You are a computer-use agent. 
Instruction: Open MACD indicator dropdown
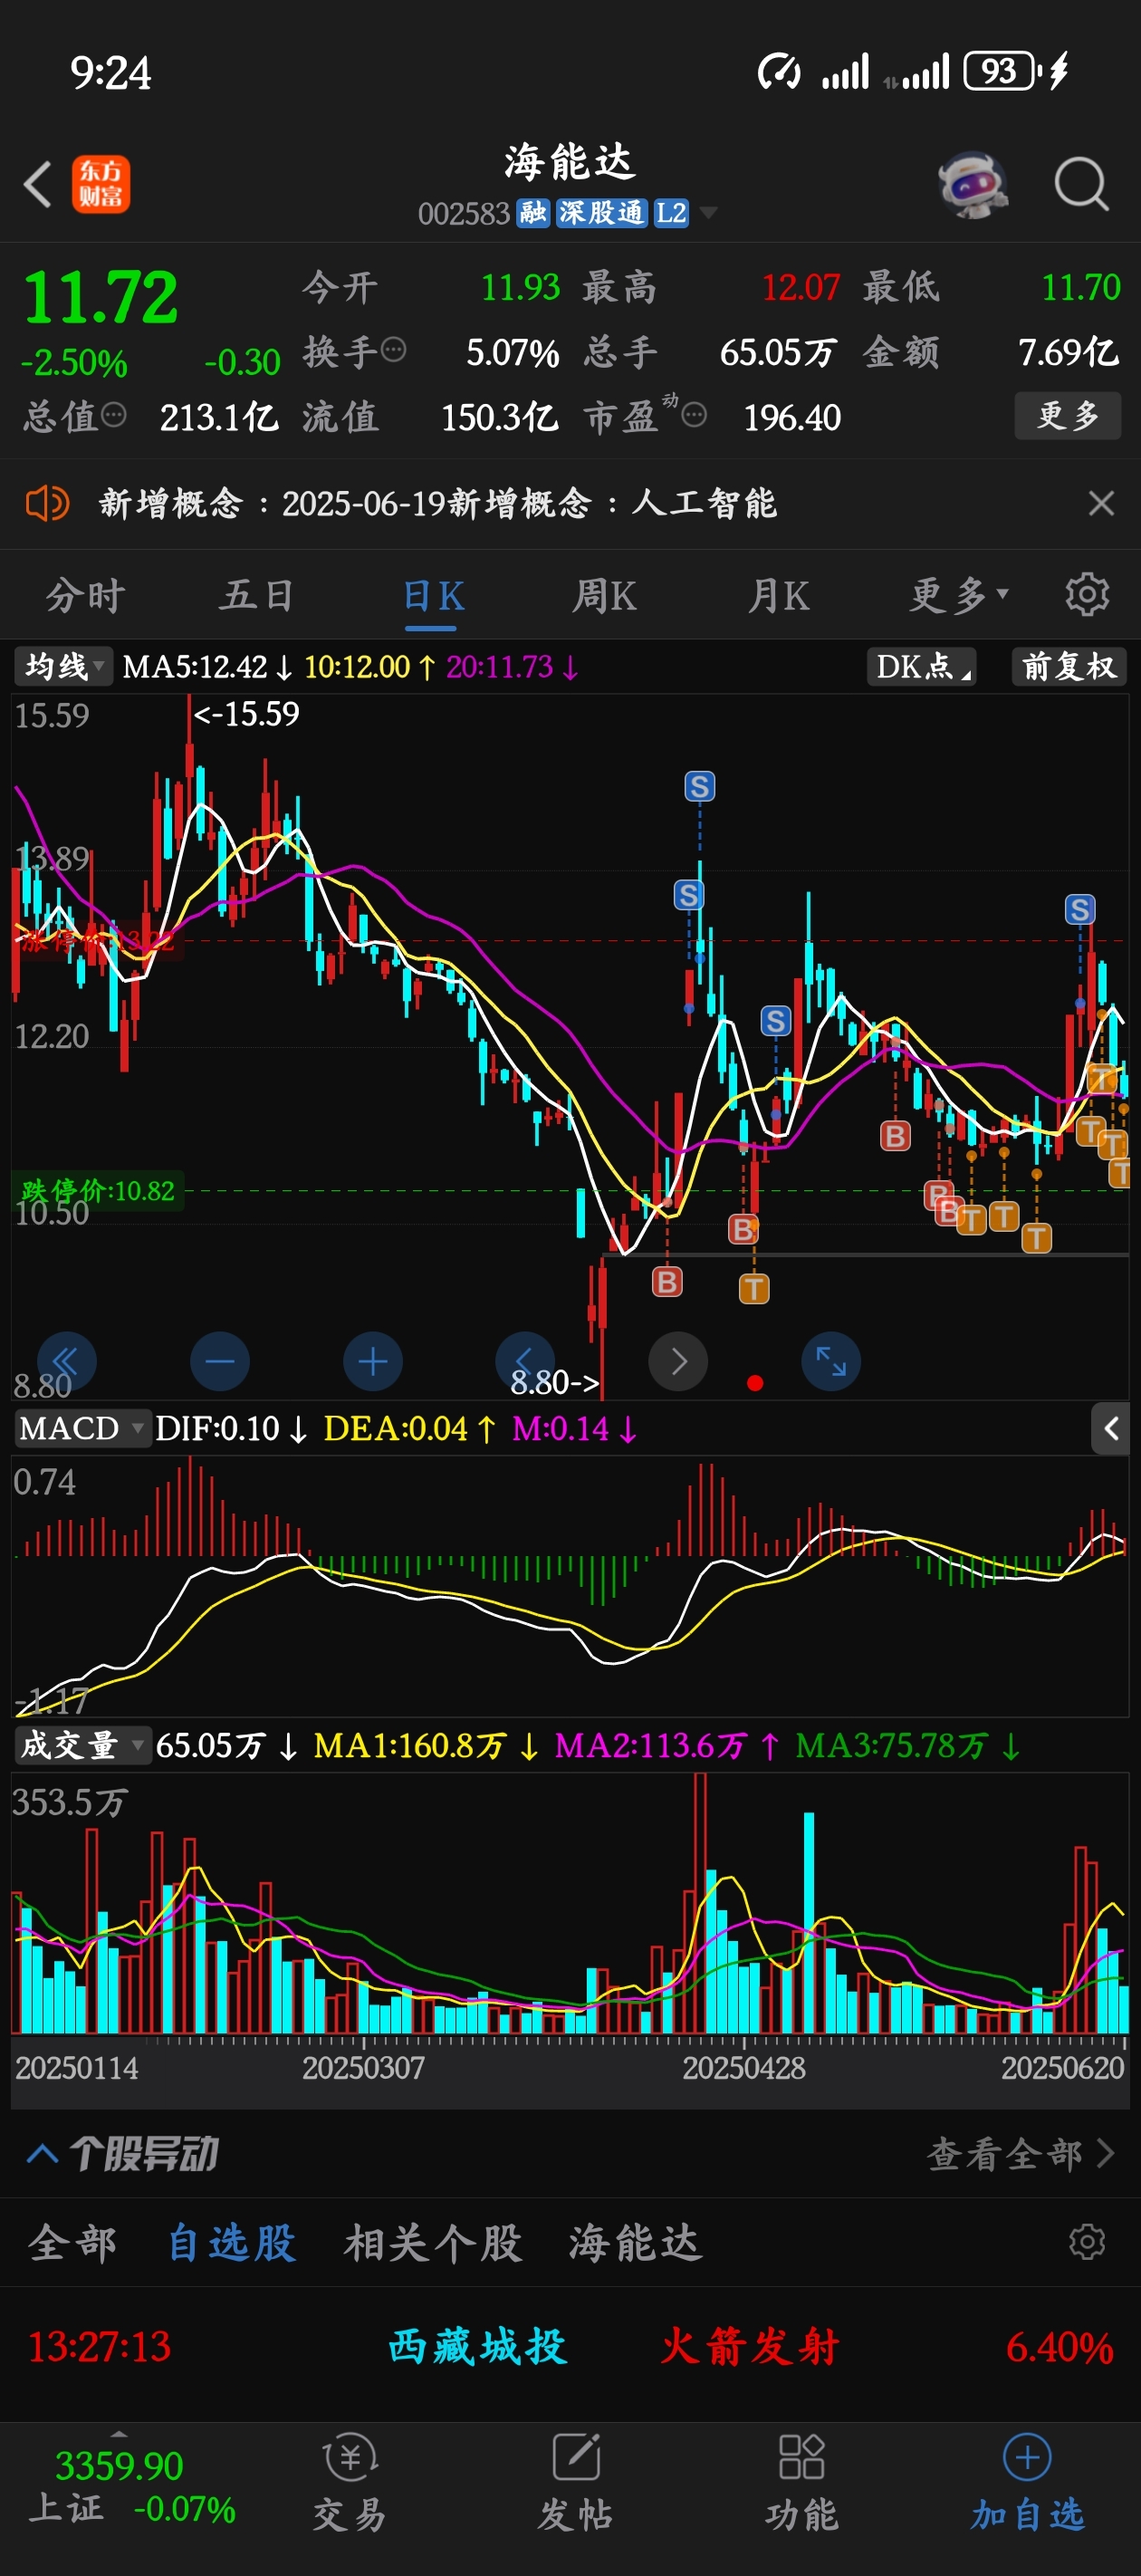(83, 1428)
